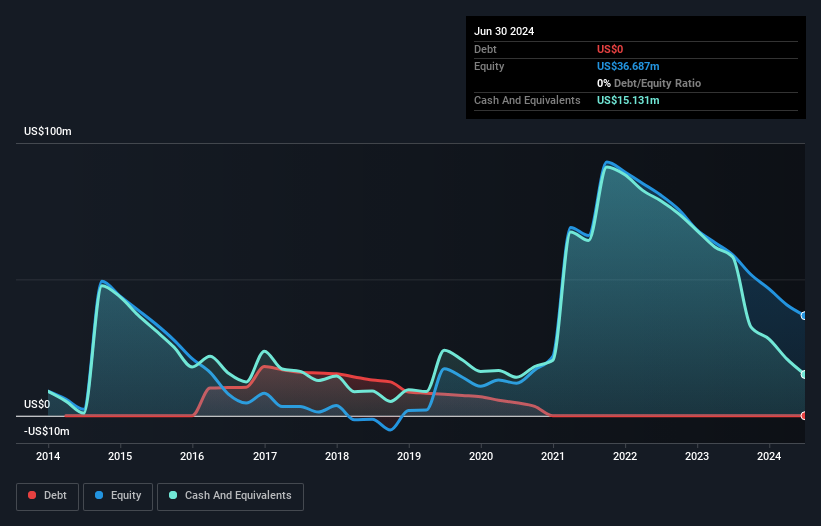The image size is (821, 526).
Task: Click the 2017 x-axis label
Action: (265, 456)
